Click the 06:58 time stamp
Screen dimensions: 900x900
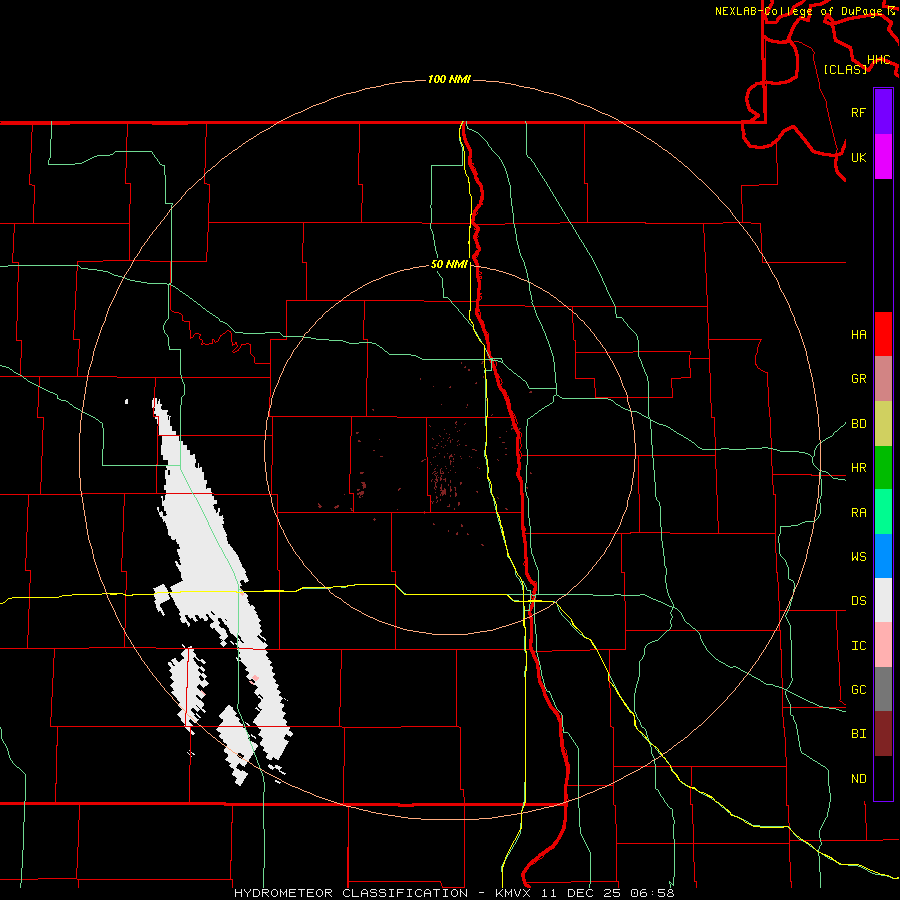tap(652, 893)
